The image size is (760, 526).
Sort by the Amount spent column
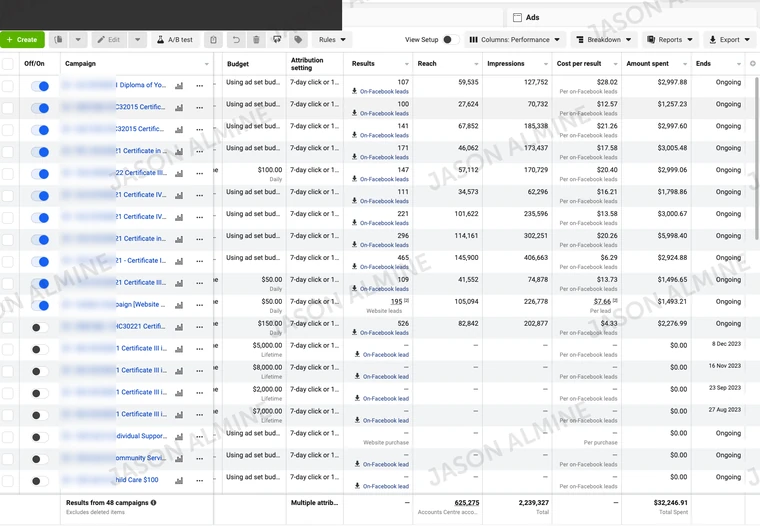coord(656,64)
